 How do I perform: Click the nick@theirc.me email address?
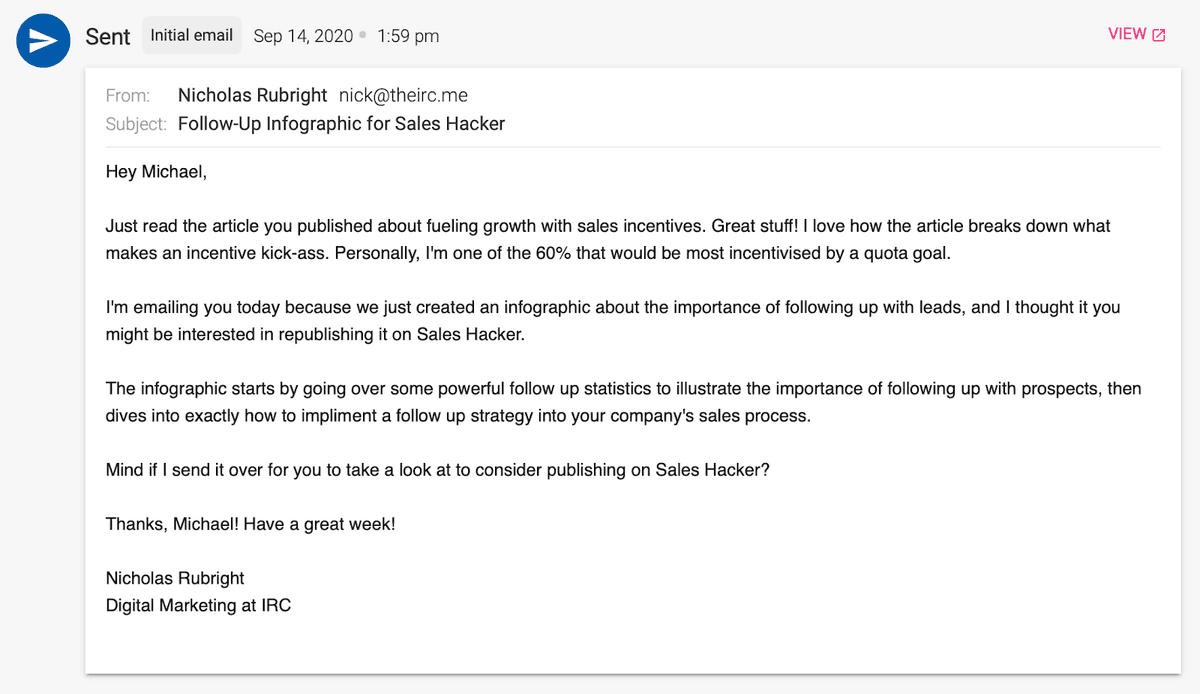tap(403, 95)
